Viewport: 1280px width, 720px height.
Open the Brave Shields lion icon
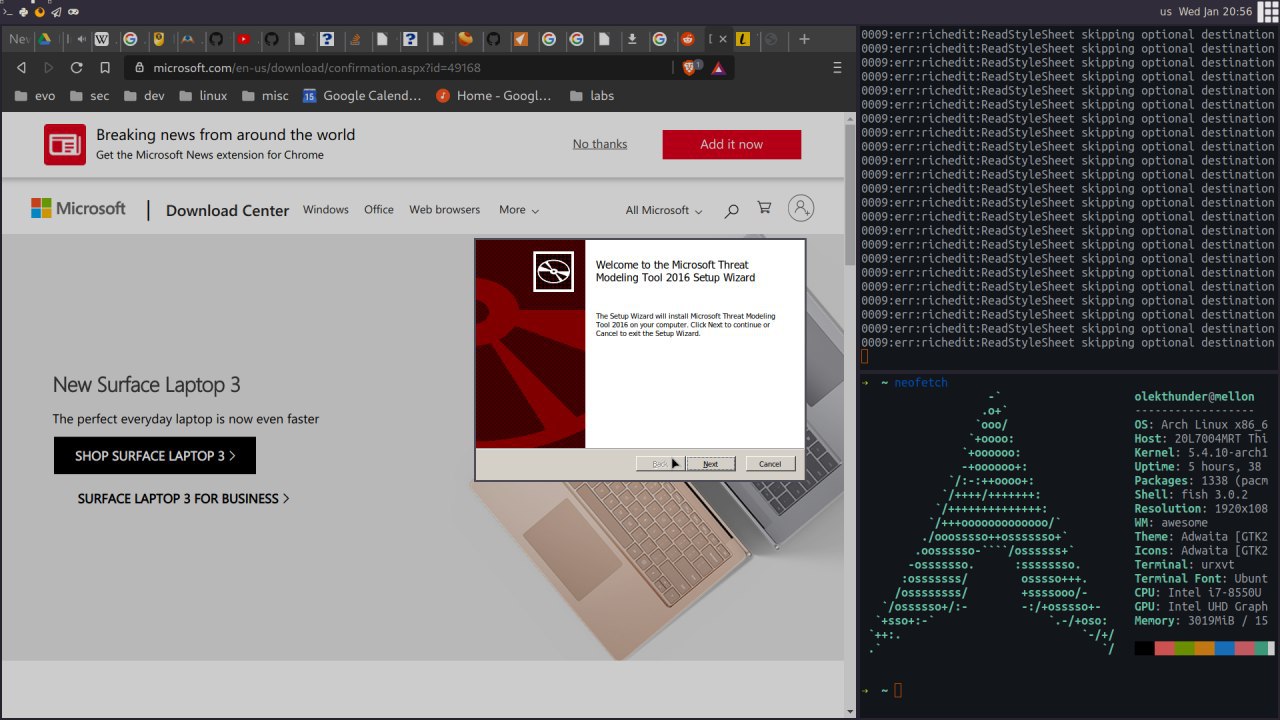(689, 67)
